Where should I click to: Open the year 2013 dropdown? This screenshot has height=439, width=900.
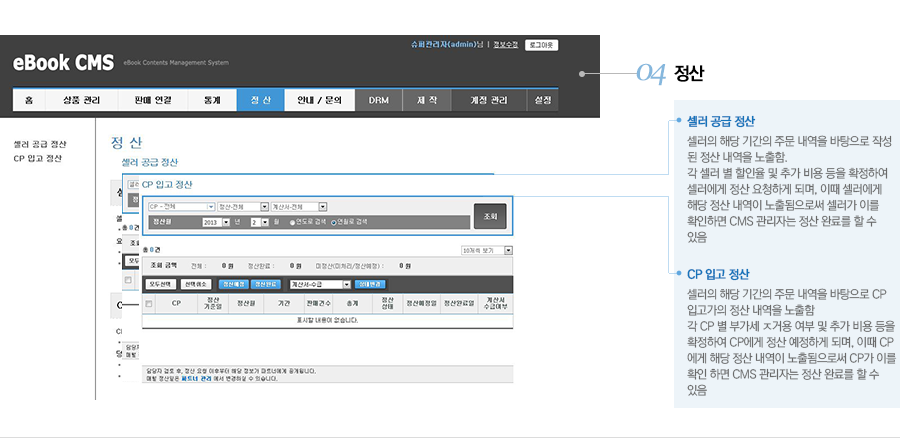click(x=223, y=221)
